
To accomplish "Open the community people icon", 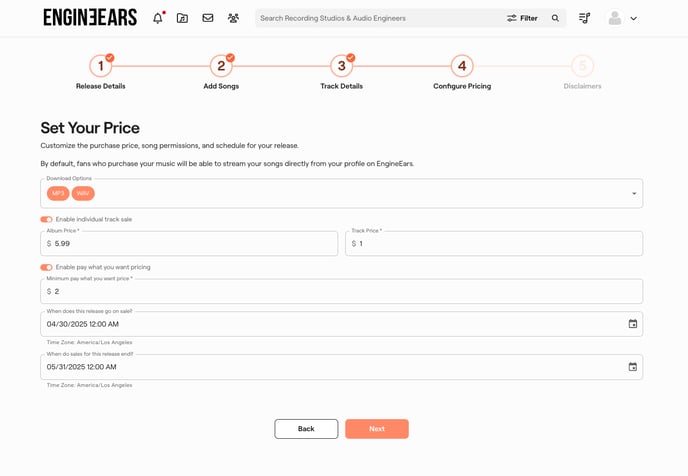I will pyautogui.click(x=233, y=18).
